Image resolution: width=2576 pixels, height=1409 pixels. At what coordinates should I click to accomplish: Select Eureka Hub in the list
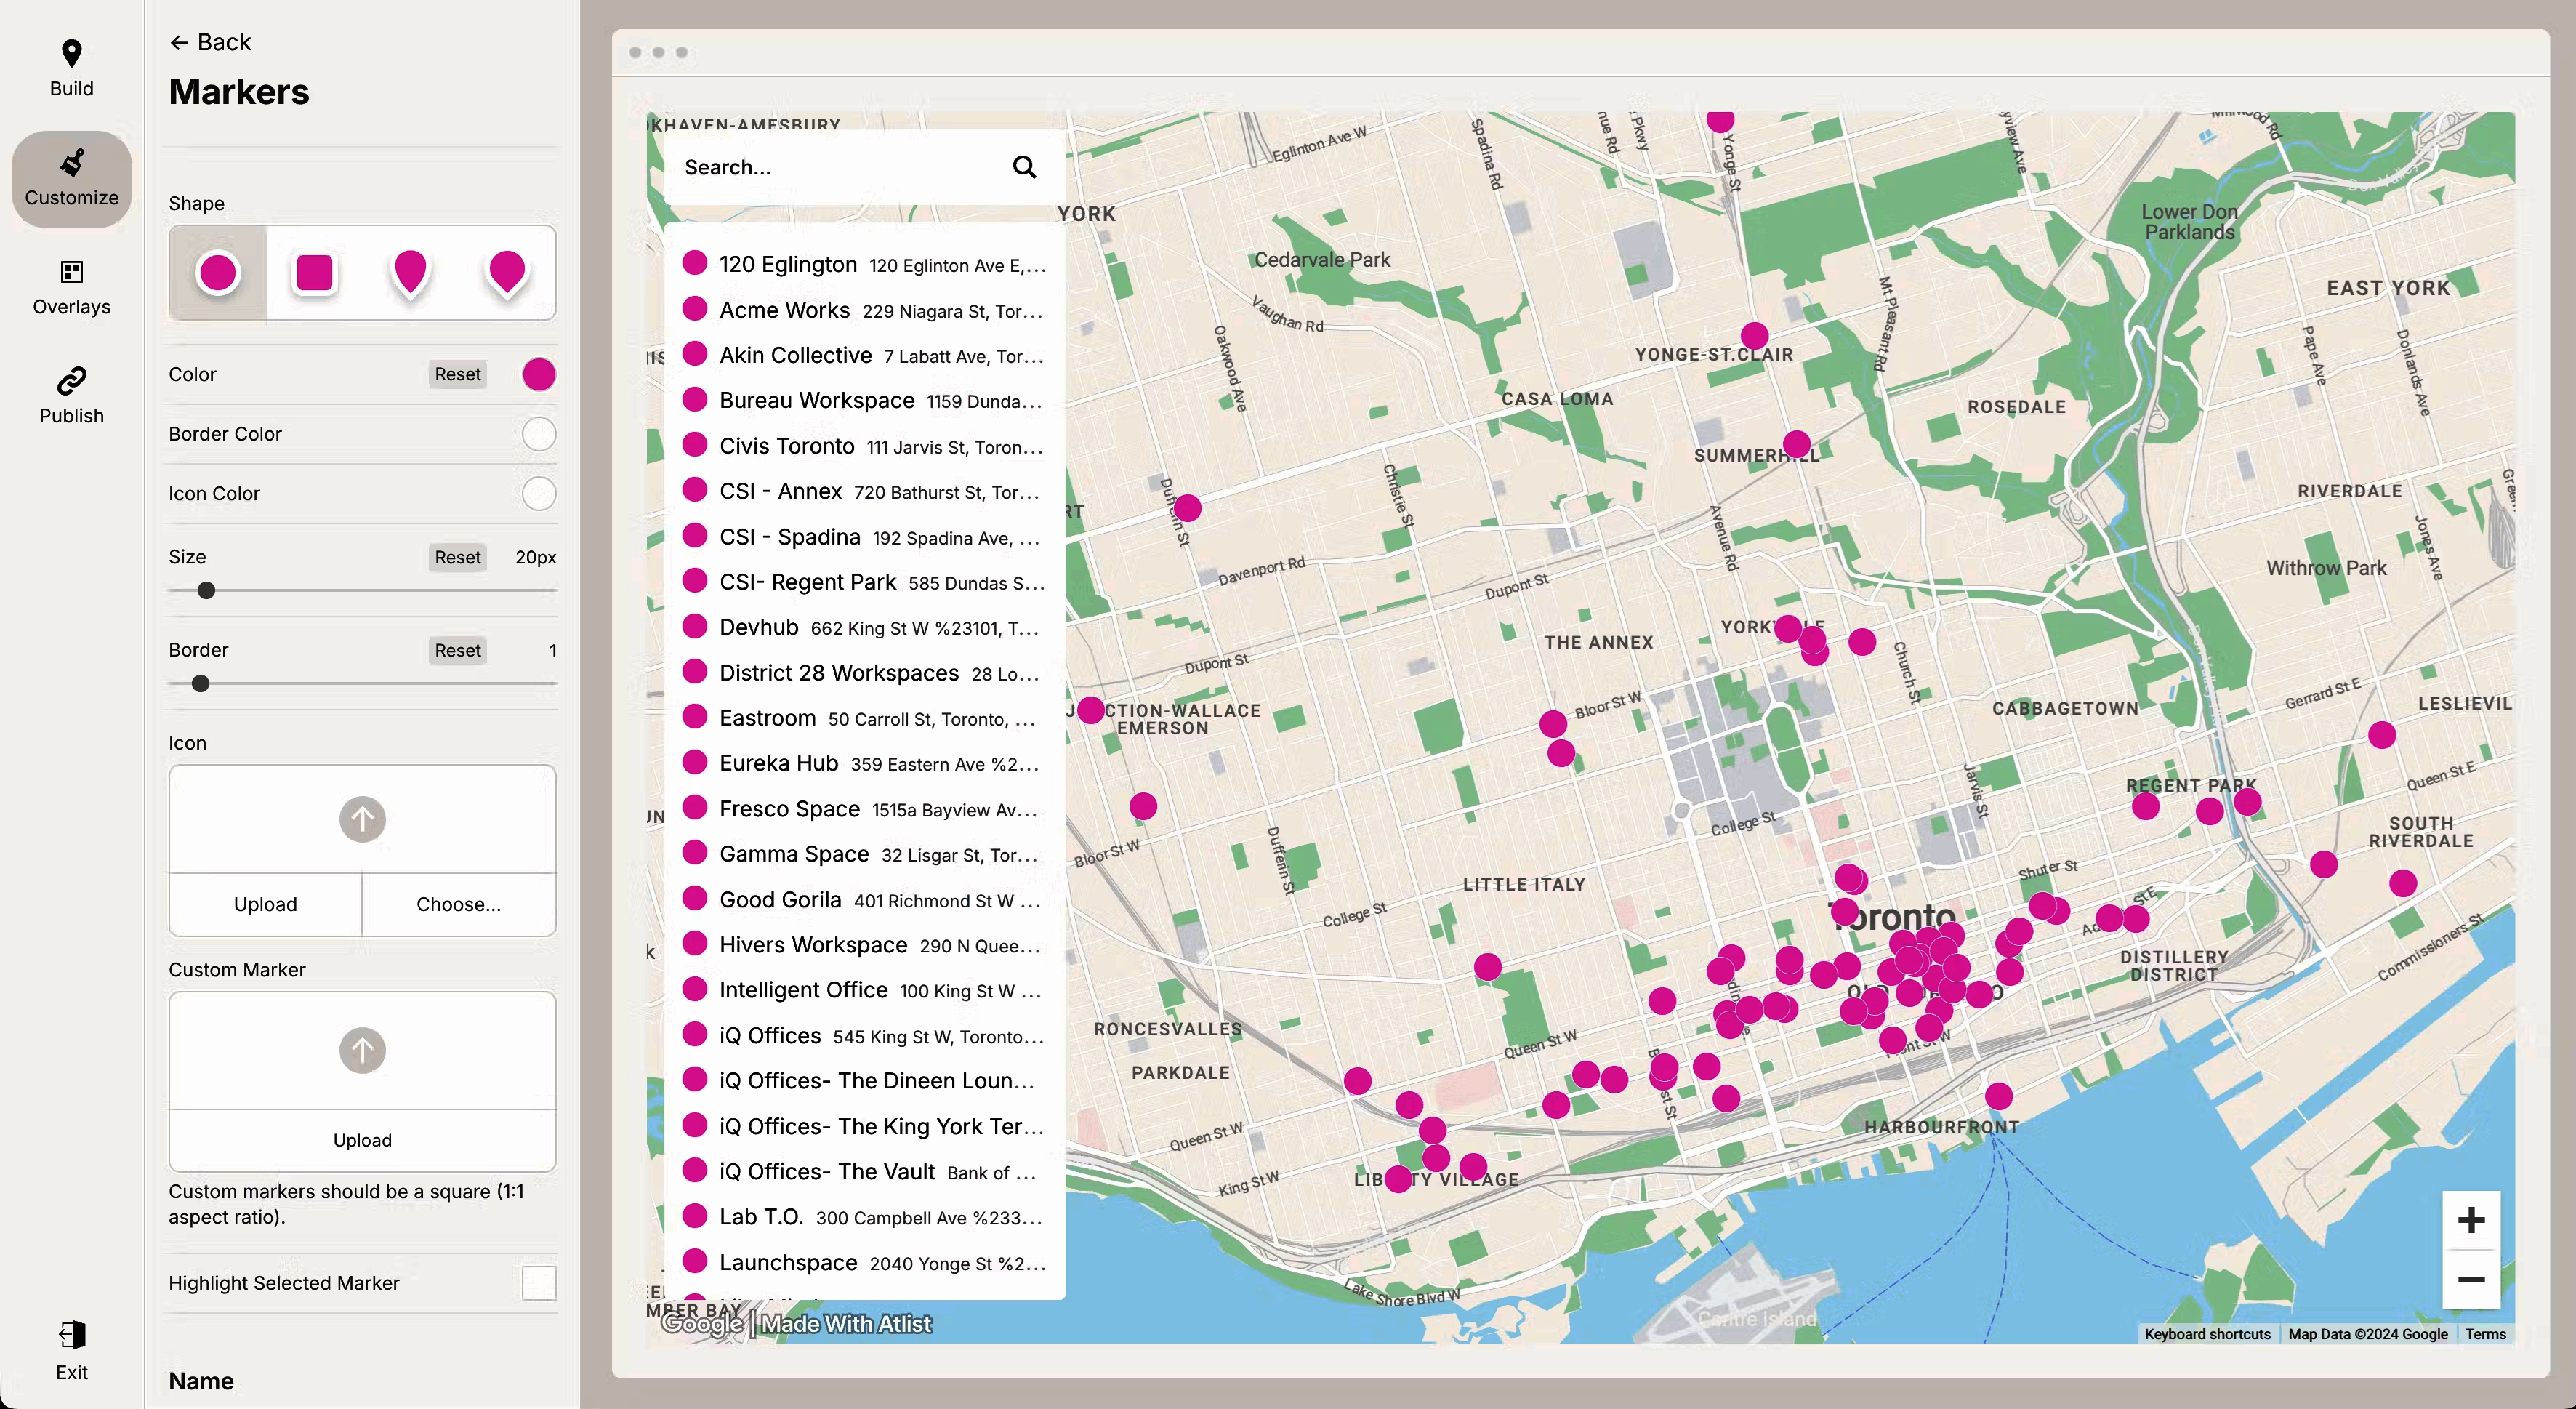(x=865, y=763)
